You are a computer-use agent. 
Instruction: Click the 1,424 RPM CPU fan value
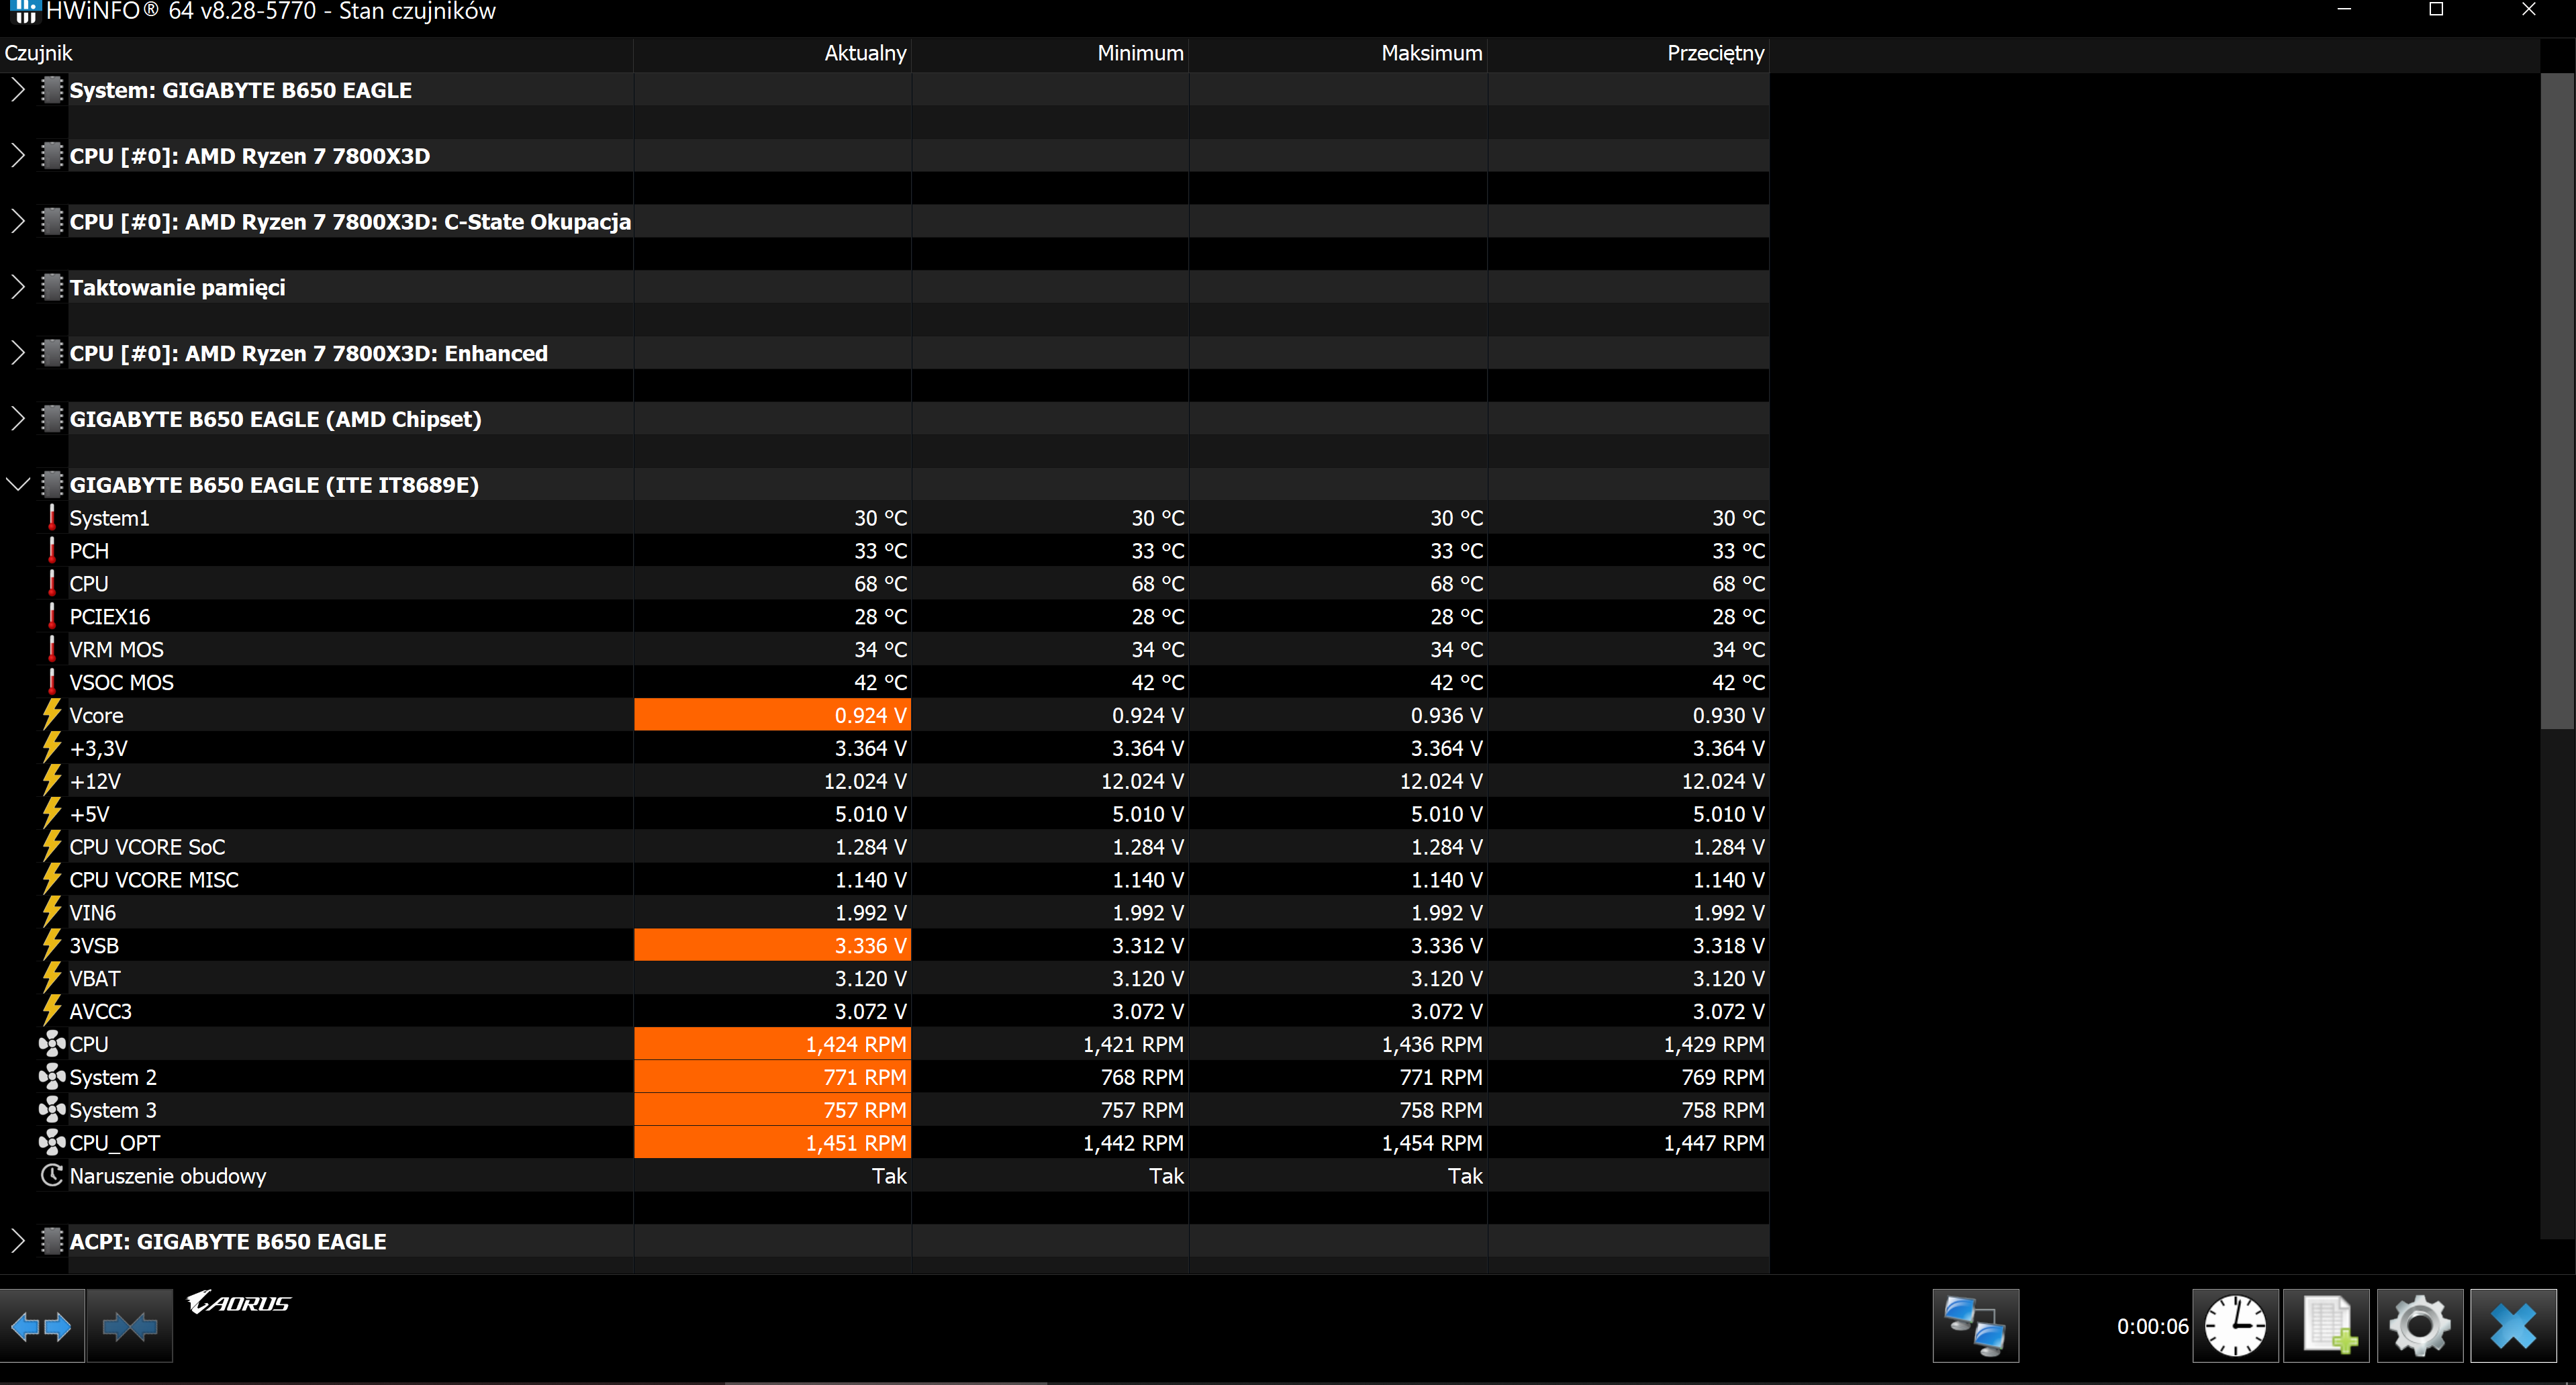(772, 1043)
